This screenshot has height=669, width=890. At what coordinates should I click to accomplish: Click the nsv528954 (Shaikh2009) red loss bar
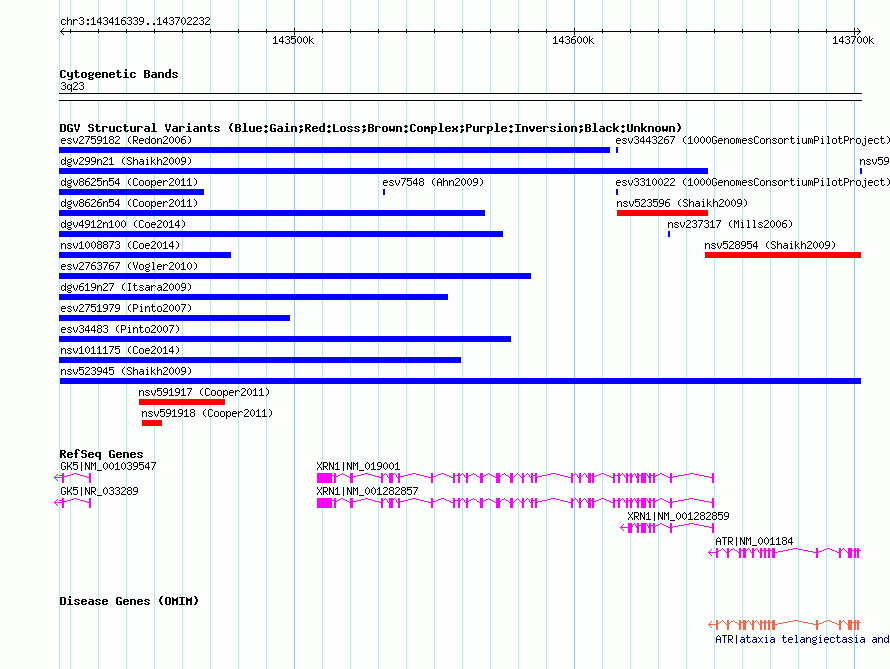[x=783, y=255]
